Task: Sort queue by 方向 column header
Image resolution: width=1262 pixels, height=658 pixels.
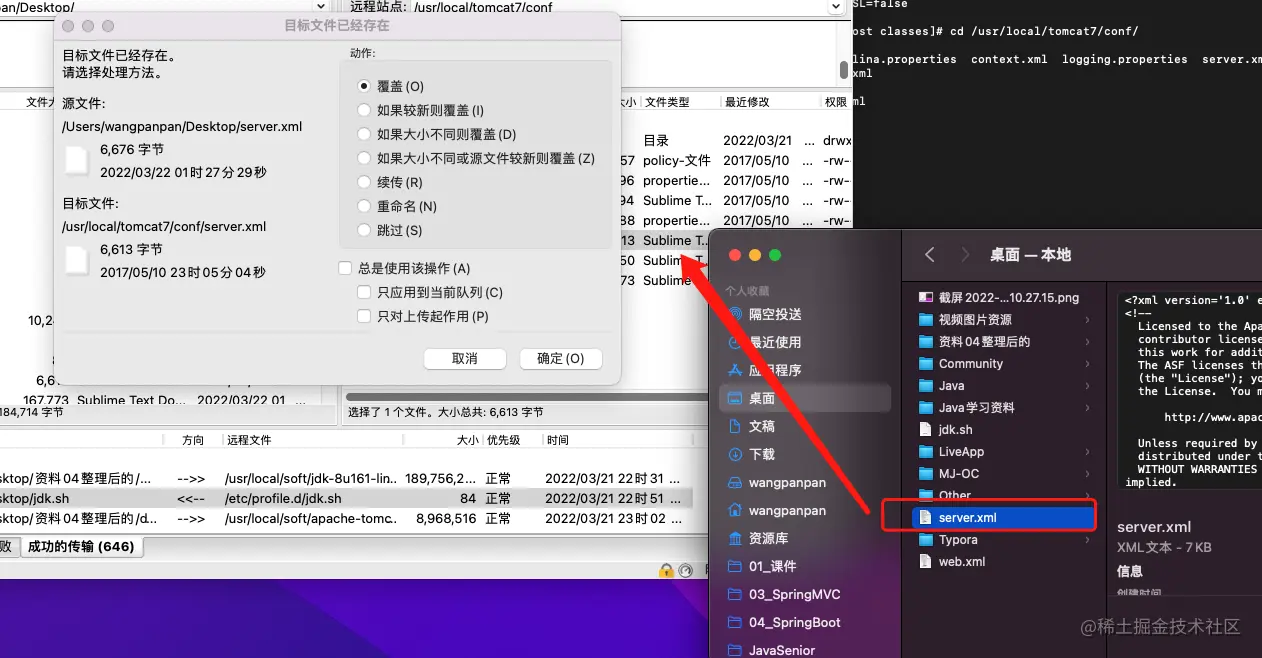Action: (193, 440)
